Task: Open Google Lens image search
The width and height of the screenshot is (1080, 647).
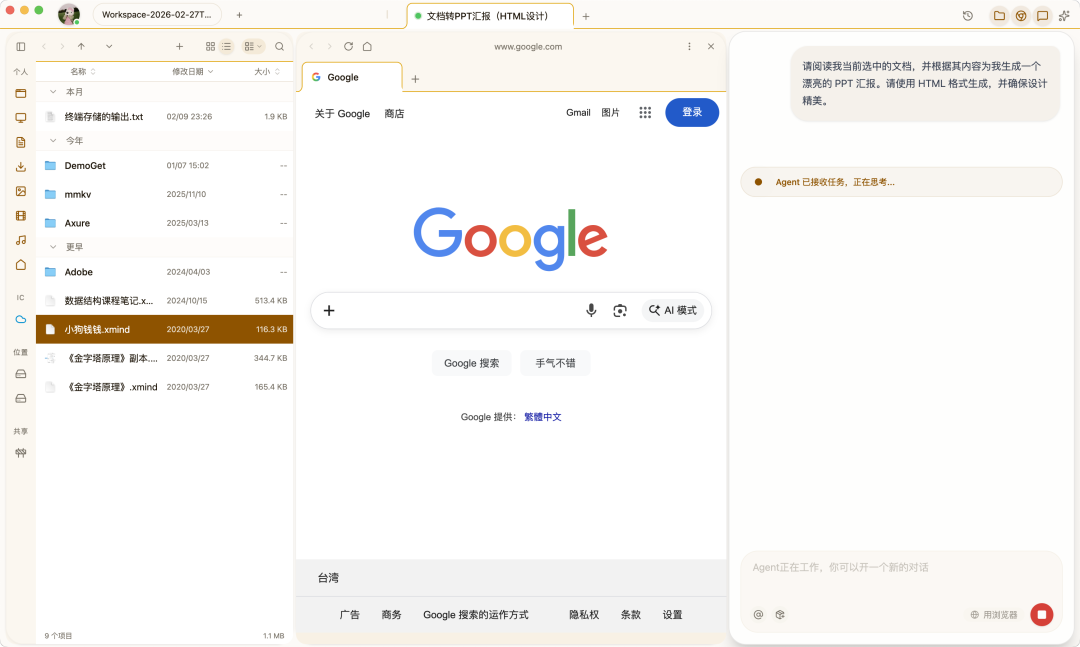Action: (x=620, y=311)
